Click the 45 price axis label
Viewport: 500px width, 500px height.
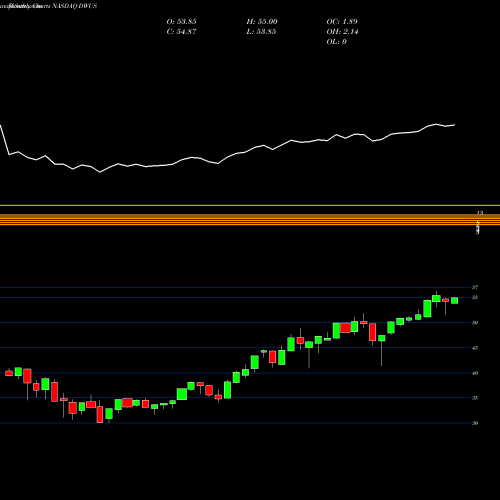click(475, 348)
